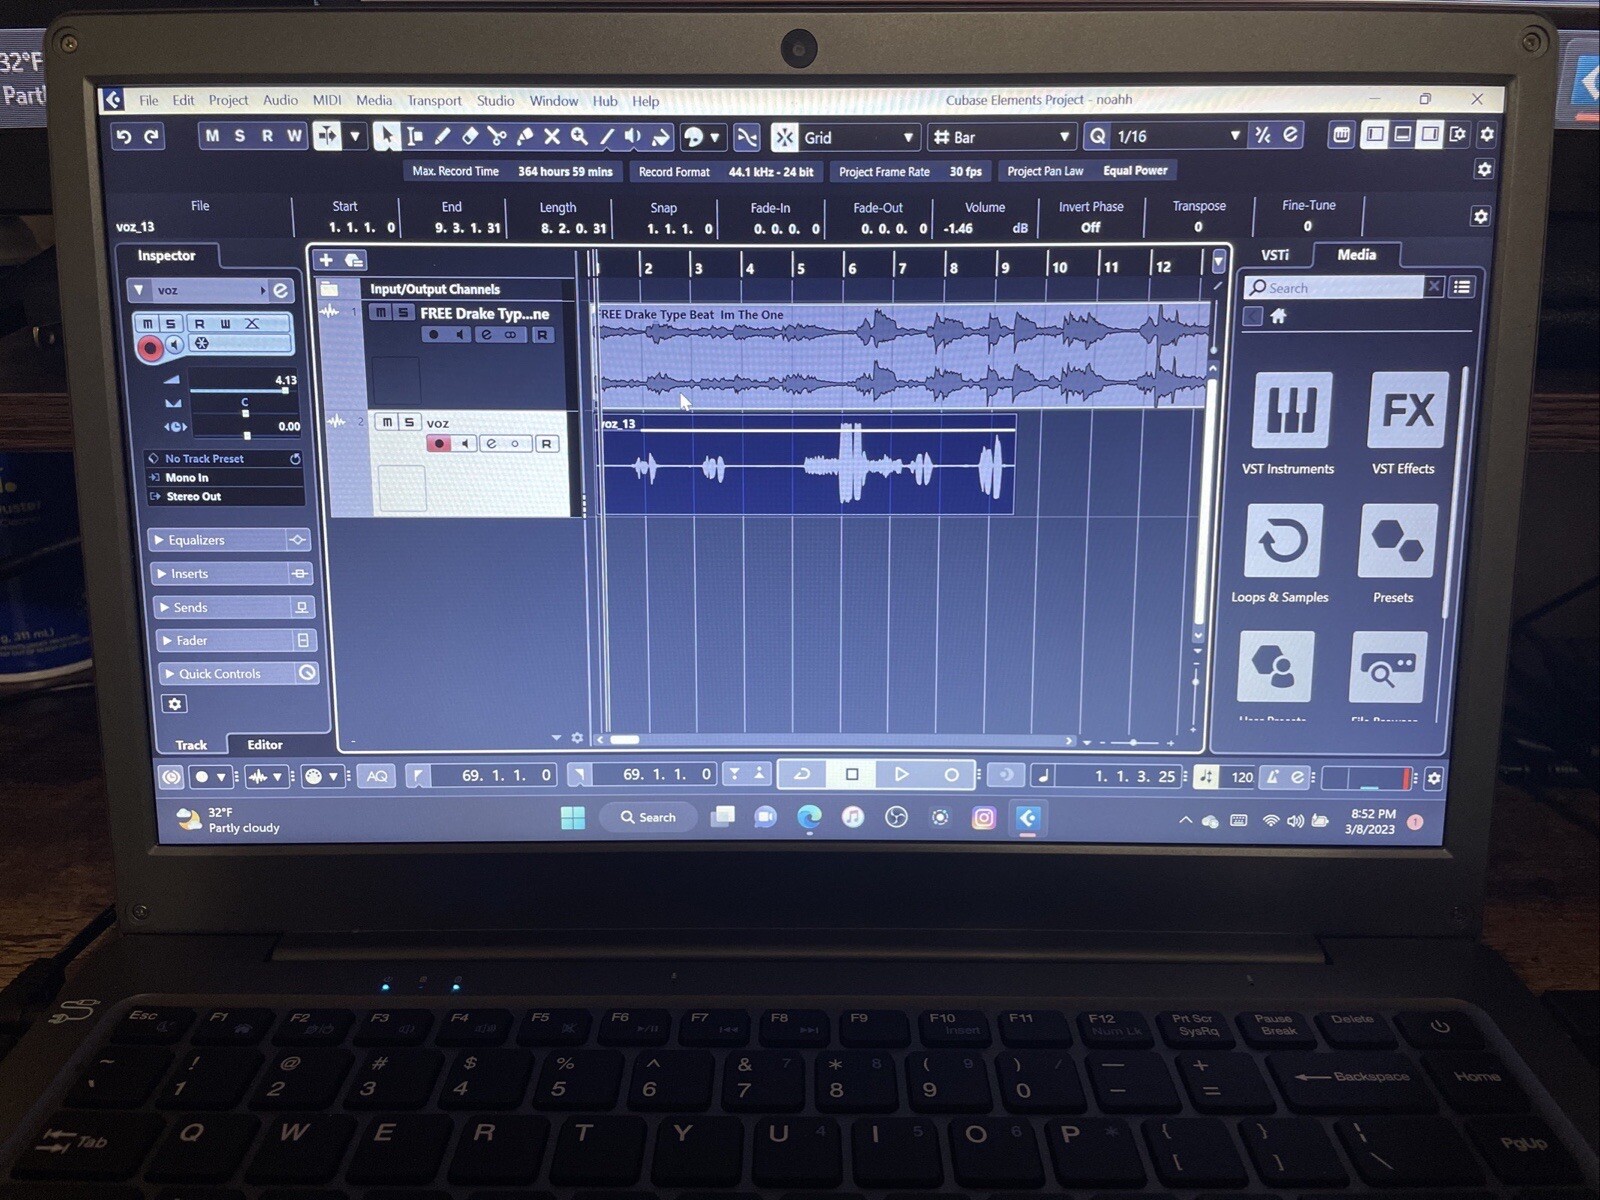Expand the Sends inspector section
The width and height of the screenshot is (1600, 1200).
(234, 607)
